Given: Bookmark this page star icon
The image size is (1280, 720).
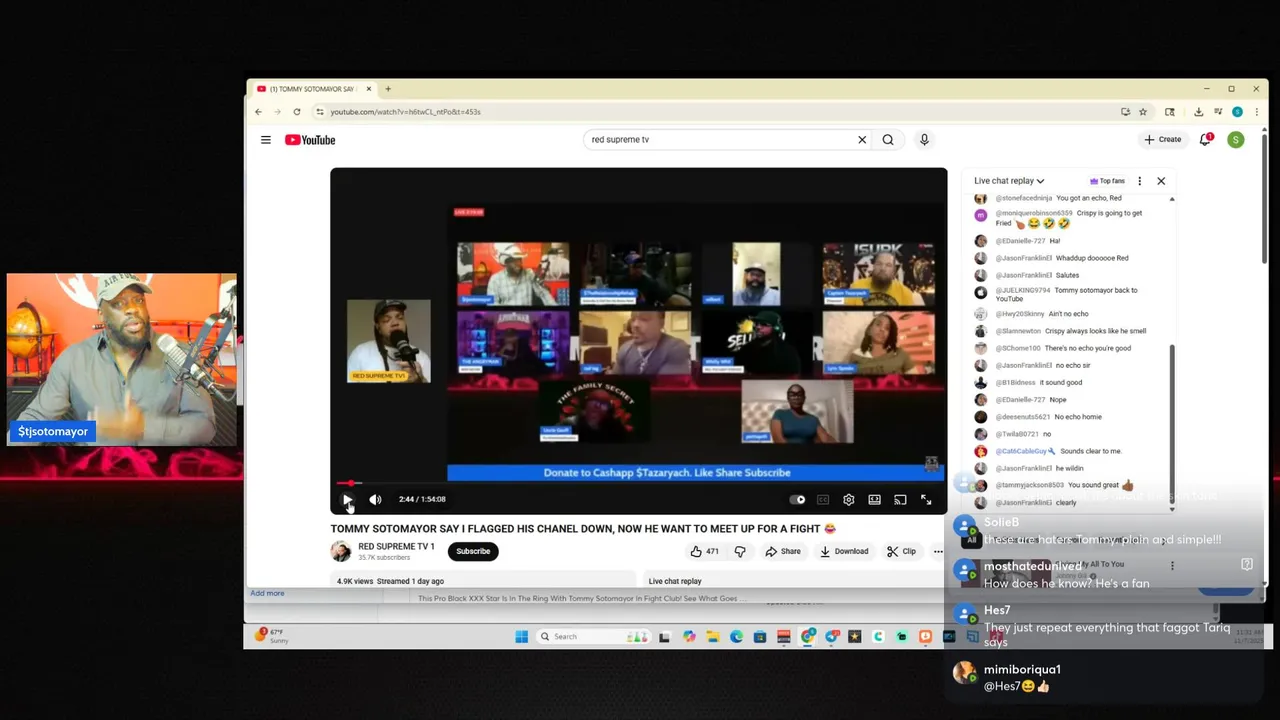Looking at the screenshot, I should click(1143, 112).
